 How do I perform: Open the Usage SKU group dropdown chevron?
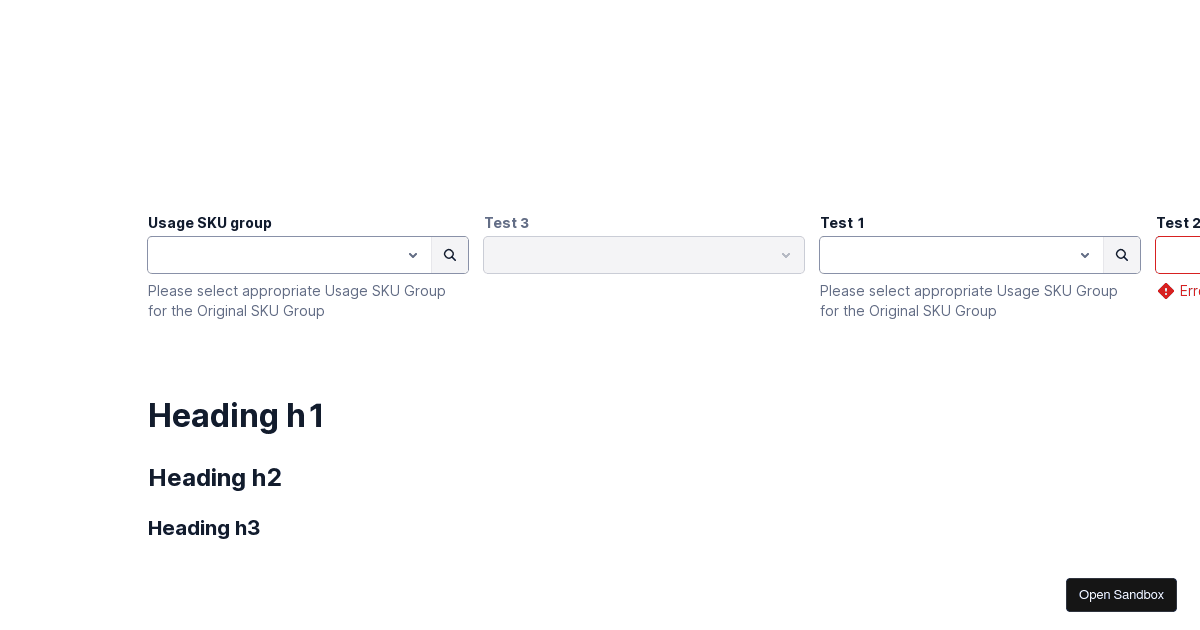(x=413, y=255)
